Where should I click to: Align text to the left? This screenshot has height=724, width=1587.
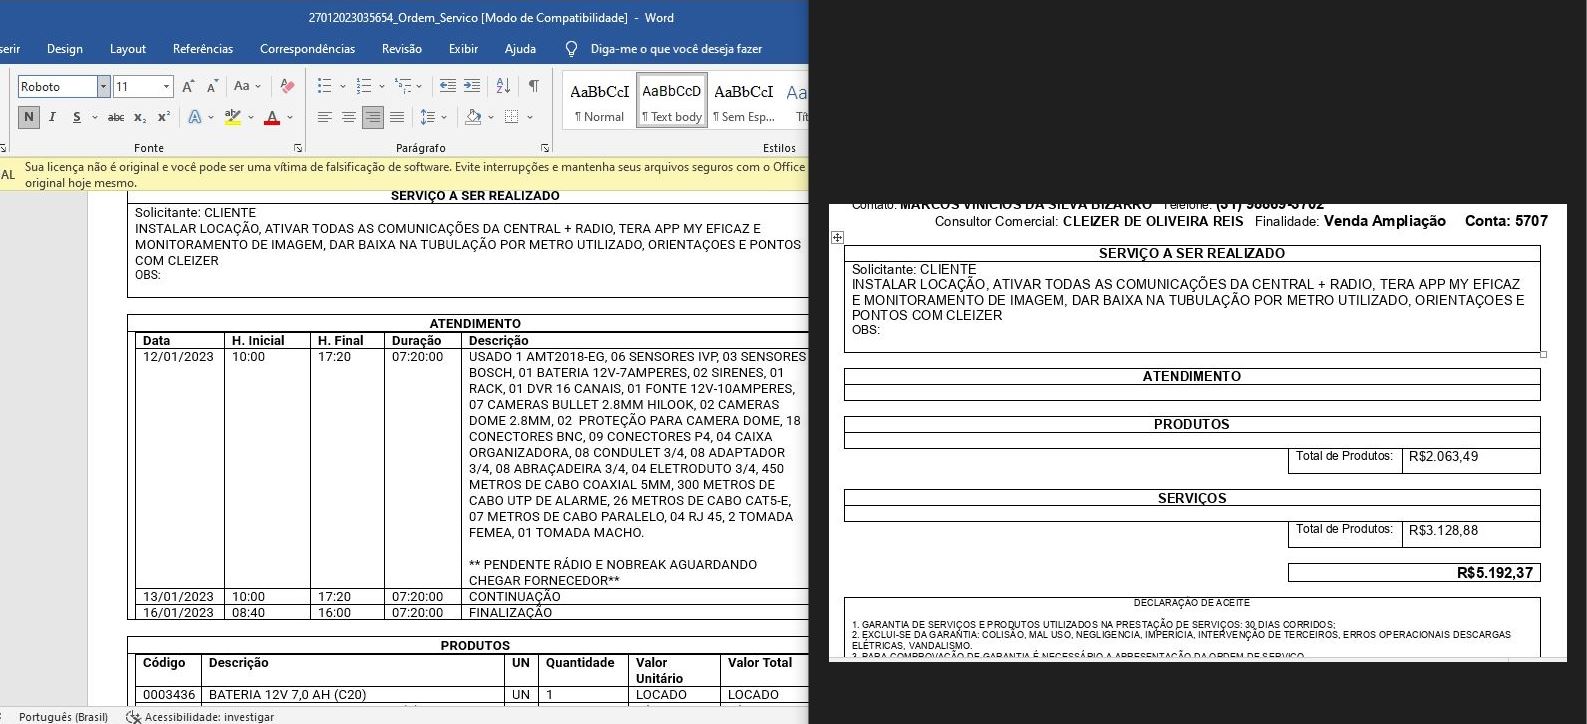coord(324,117)
